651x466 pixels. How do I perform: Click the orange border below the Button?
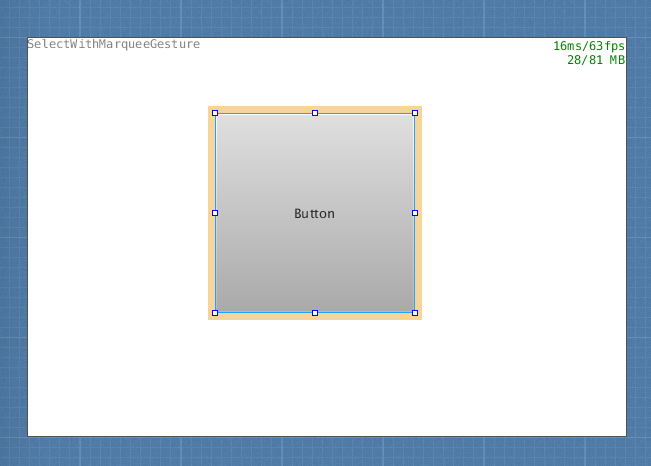265,317
